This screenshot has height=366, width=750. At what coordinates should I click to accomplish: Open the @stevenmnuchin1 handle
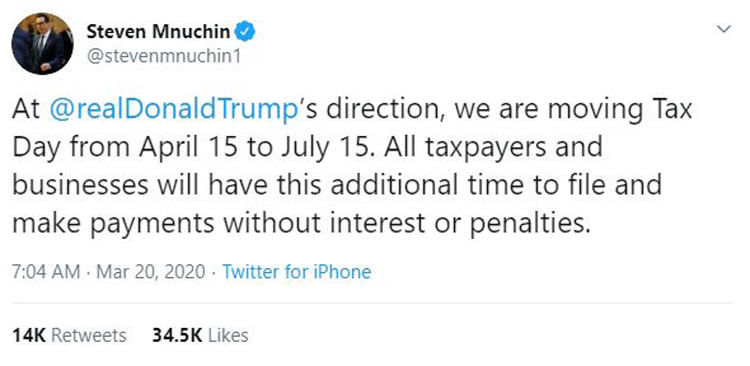pos(163,56)
